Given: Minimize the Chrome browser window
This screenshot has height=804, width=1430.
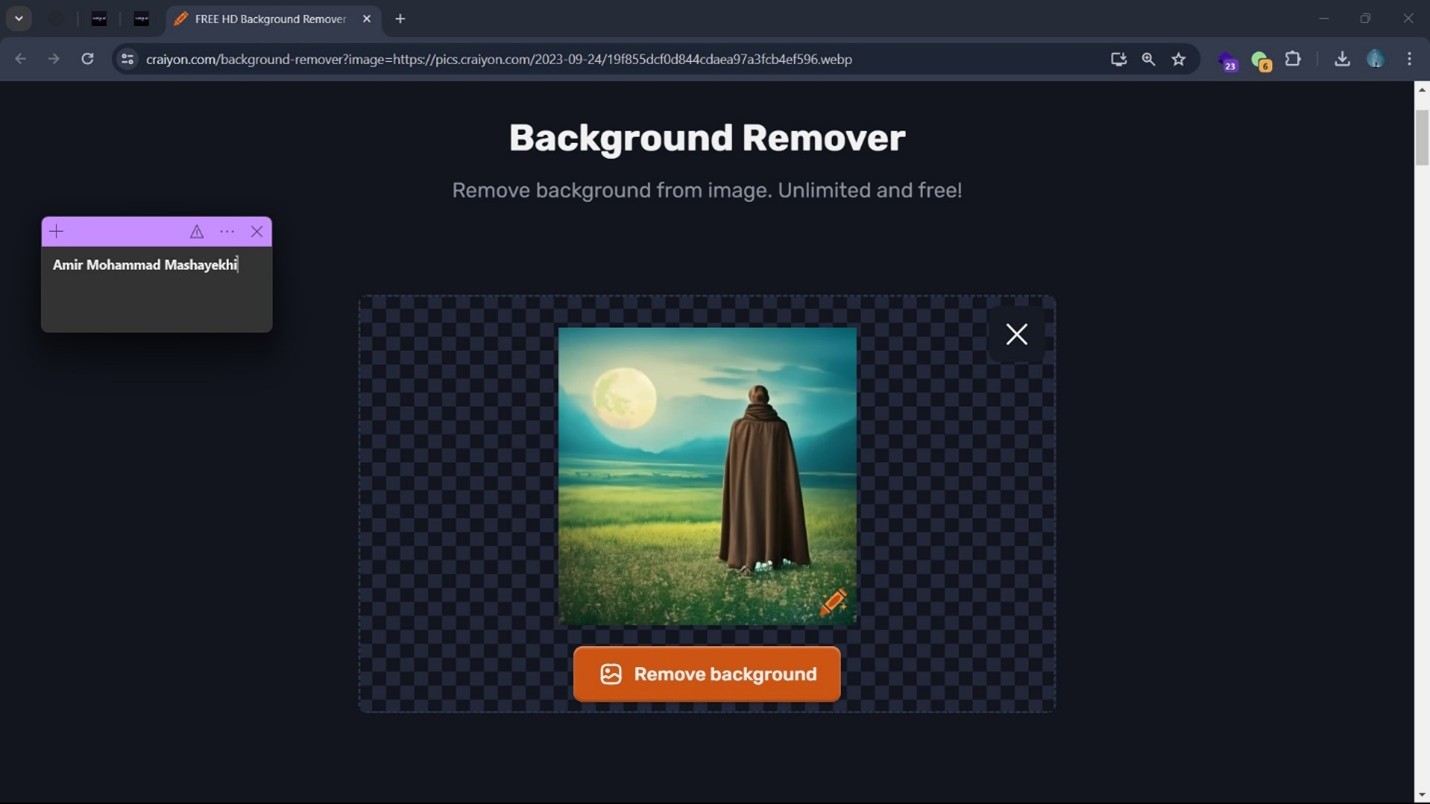Looking at the screenshot, I should 1323,19.
